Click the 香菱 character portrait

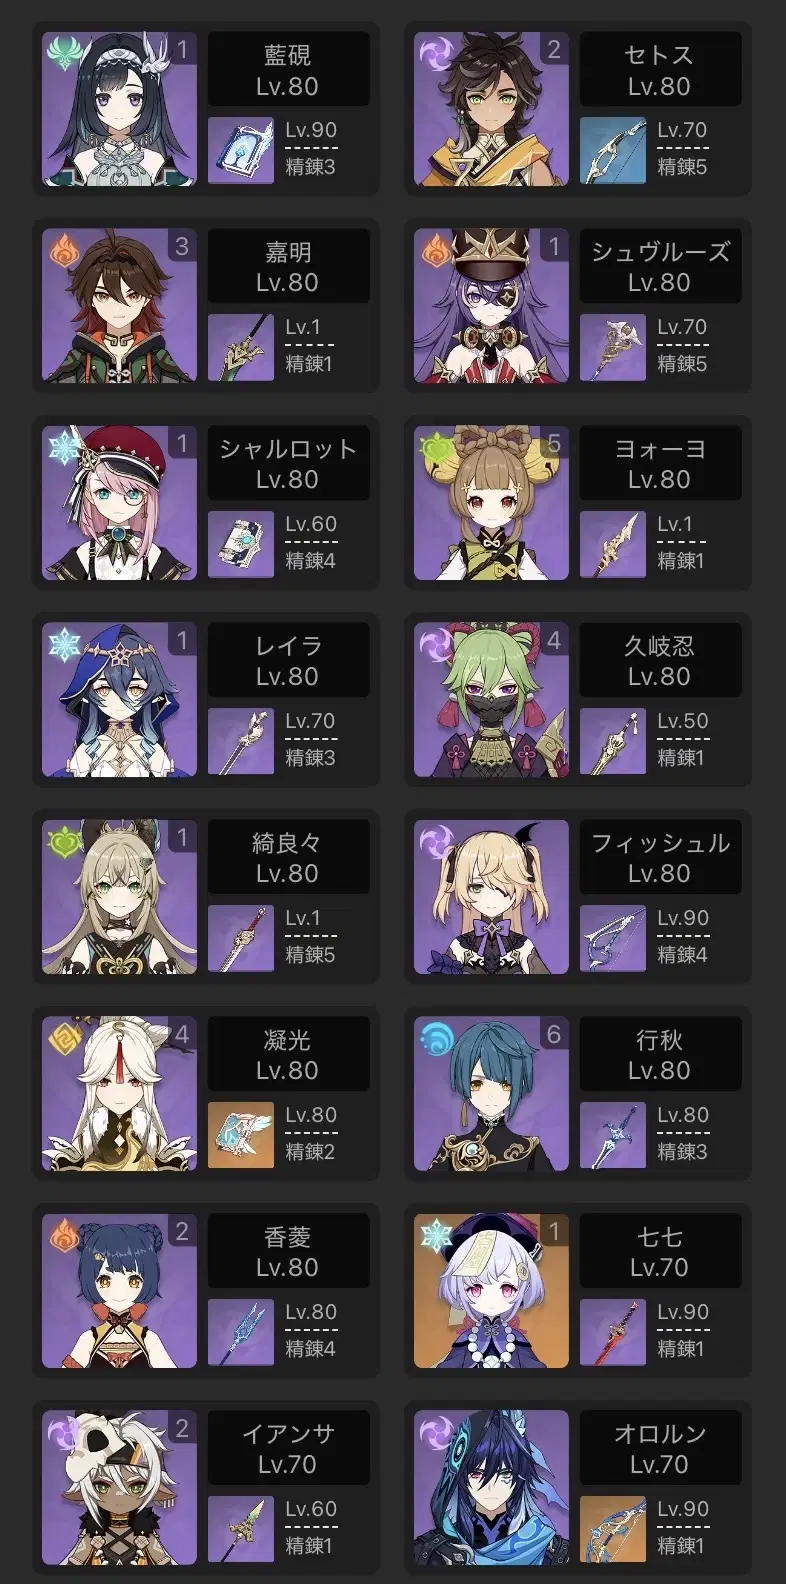119,1291
